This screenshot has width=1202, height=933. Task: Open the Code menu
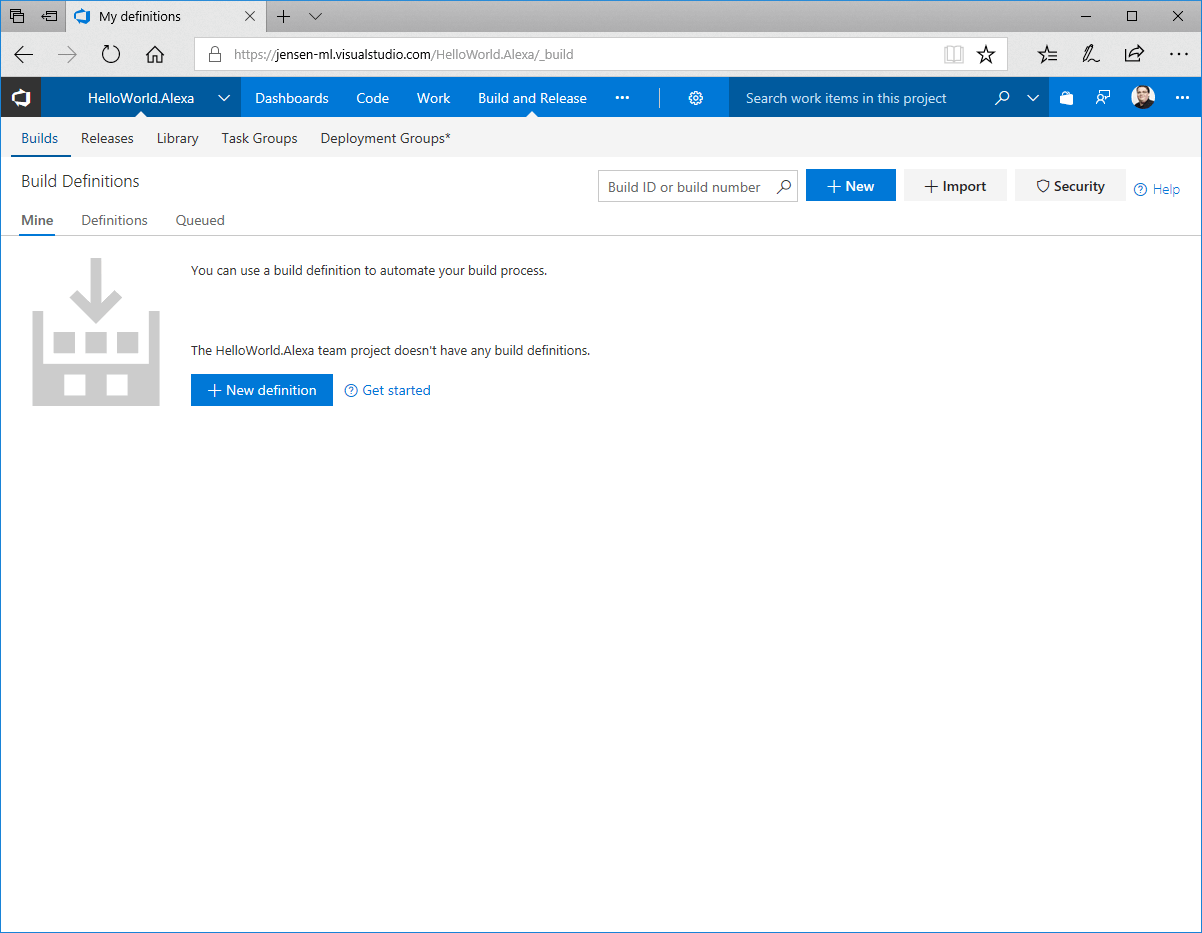tap(372, 98)
